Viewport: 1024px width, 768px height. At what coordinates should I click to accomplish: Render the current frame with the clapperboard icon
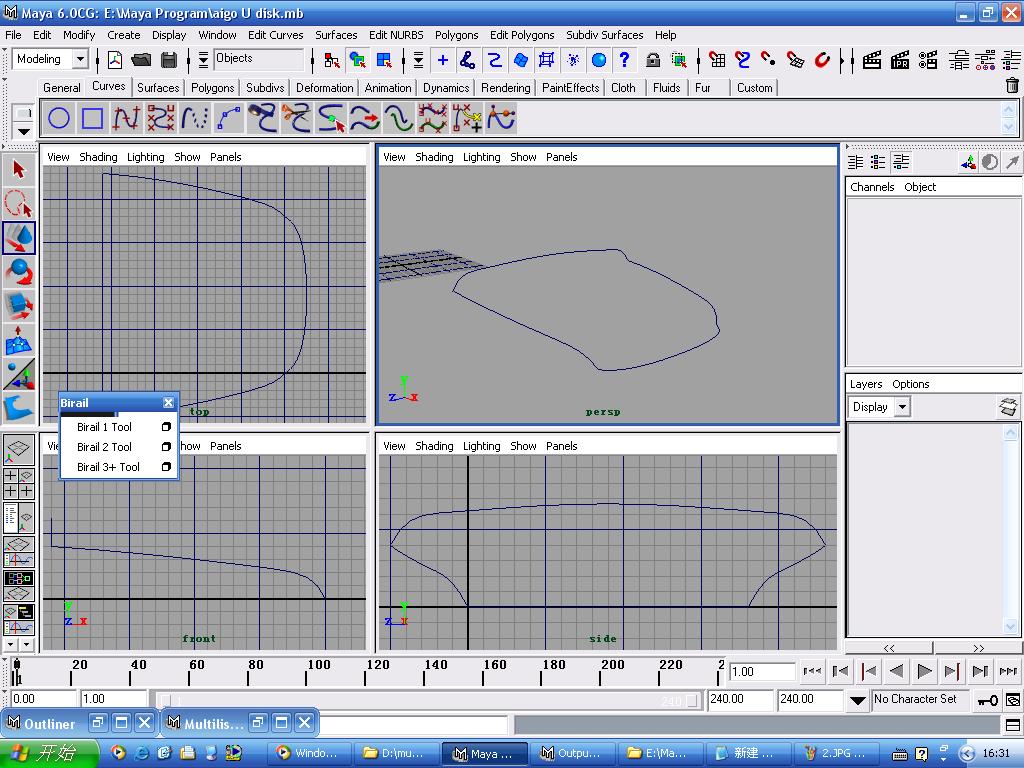pos(872,60)
